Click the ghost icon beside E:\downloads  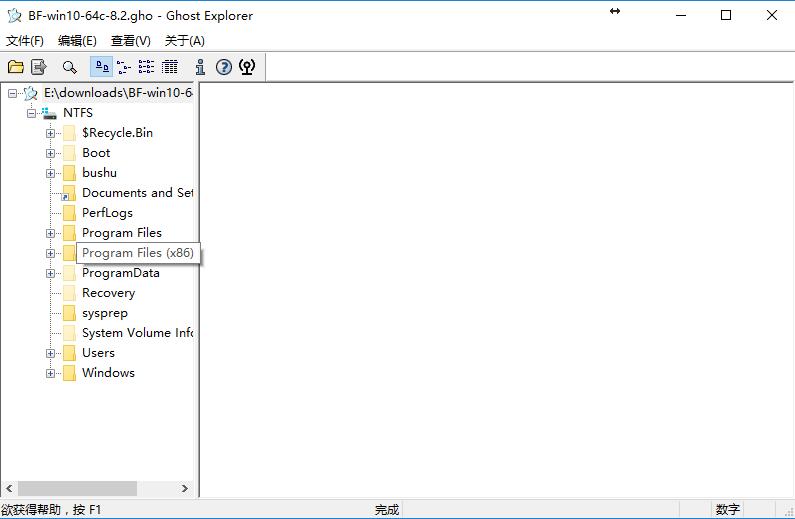[30, 93]
